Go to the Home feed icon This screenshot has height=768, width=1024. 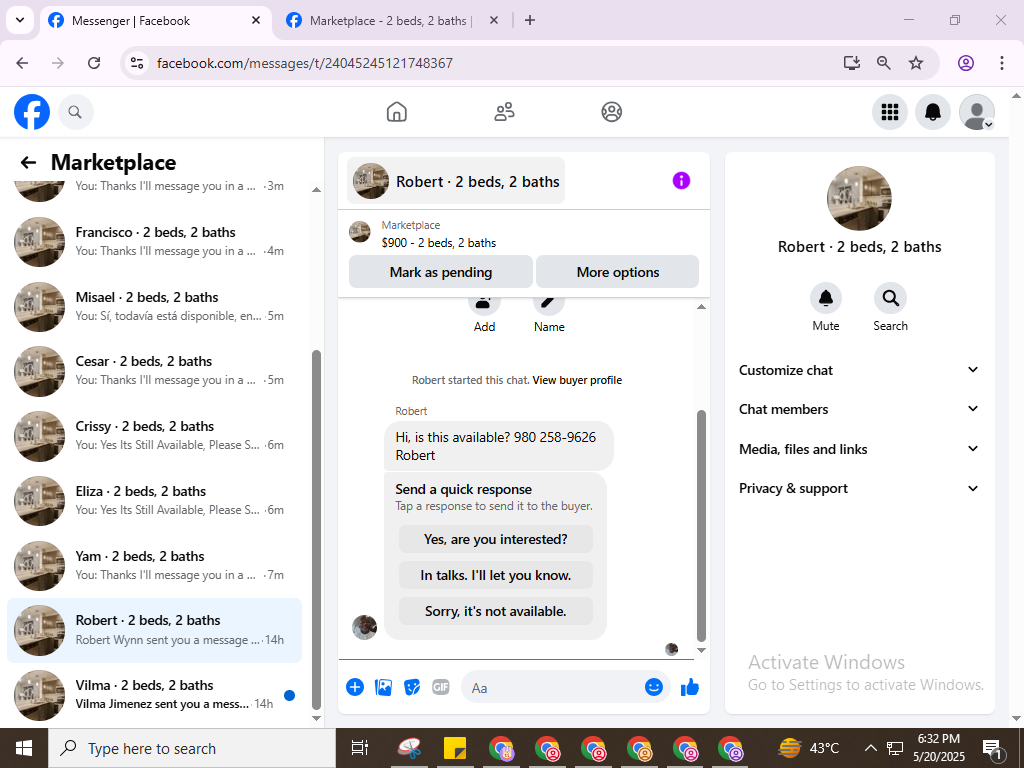(x=396, y=112)
